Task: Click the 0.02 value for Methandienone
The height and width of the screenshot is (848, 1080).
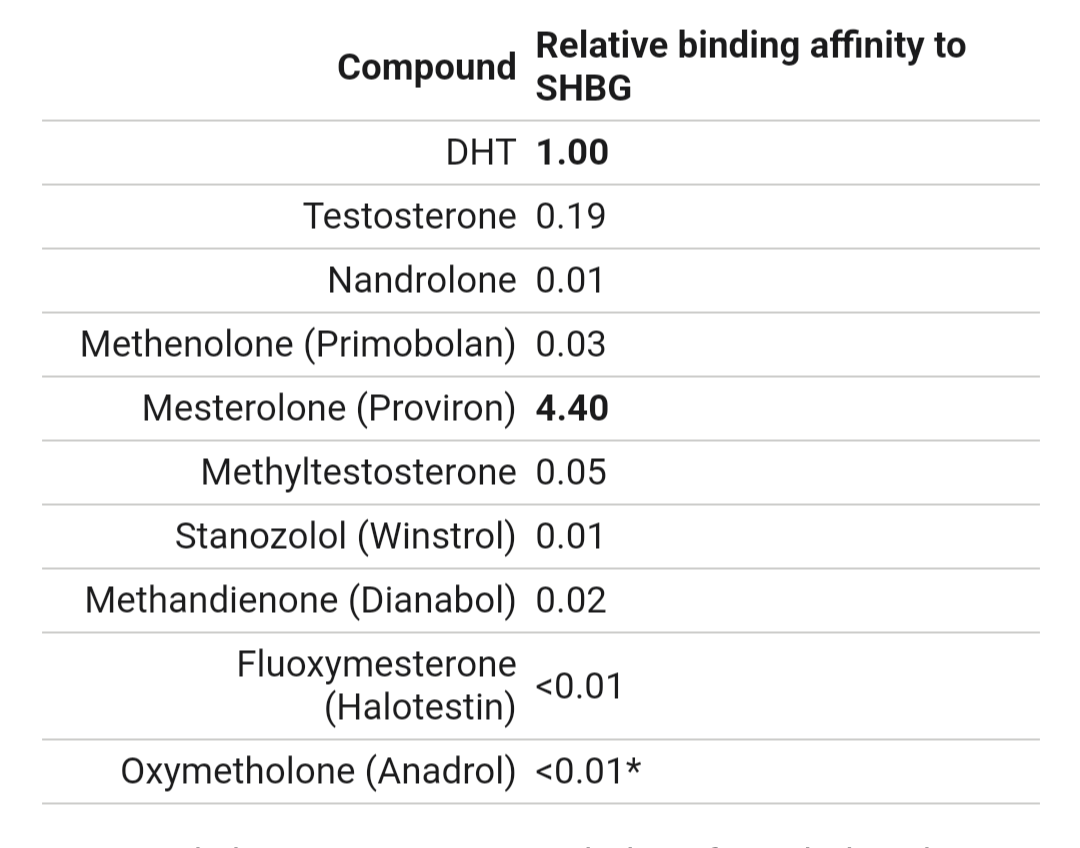Action: (x=570, y=600)
